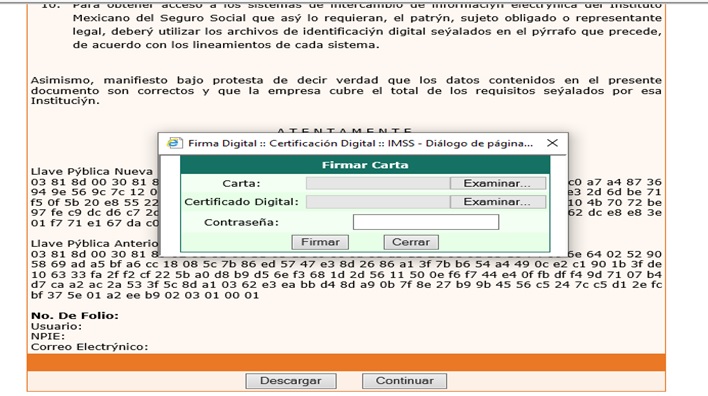Click the Carta label text

click(241, 183)
